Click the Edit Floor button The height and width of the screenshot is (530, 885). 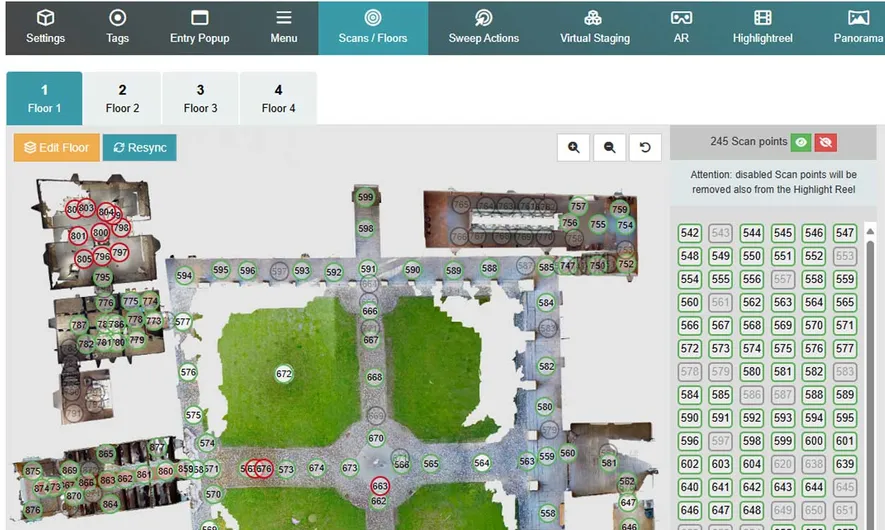56,148
